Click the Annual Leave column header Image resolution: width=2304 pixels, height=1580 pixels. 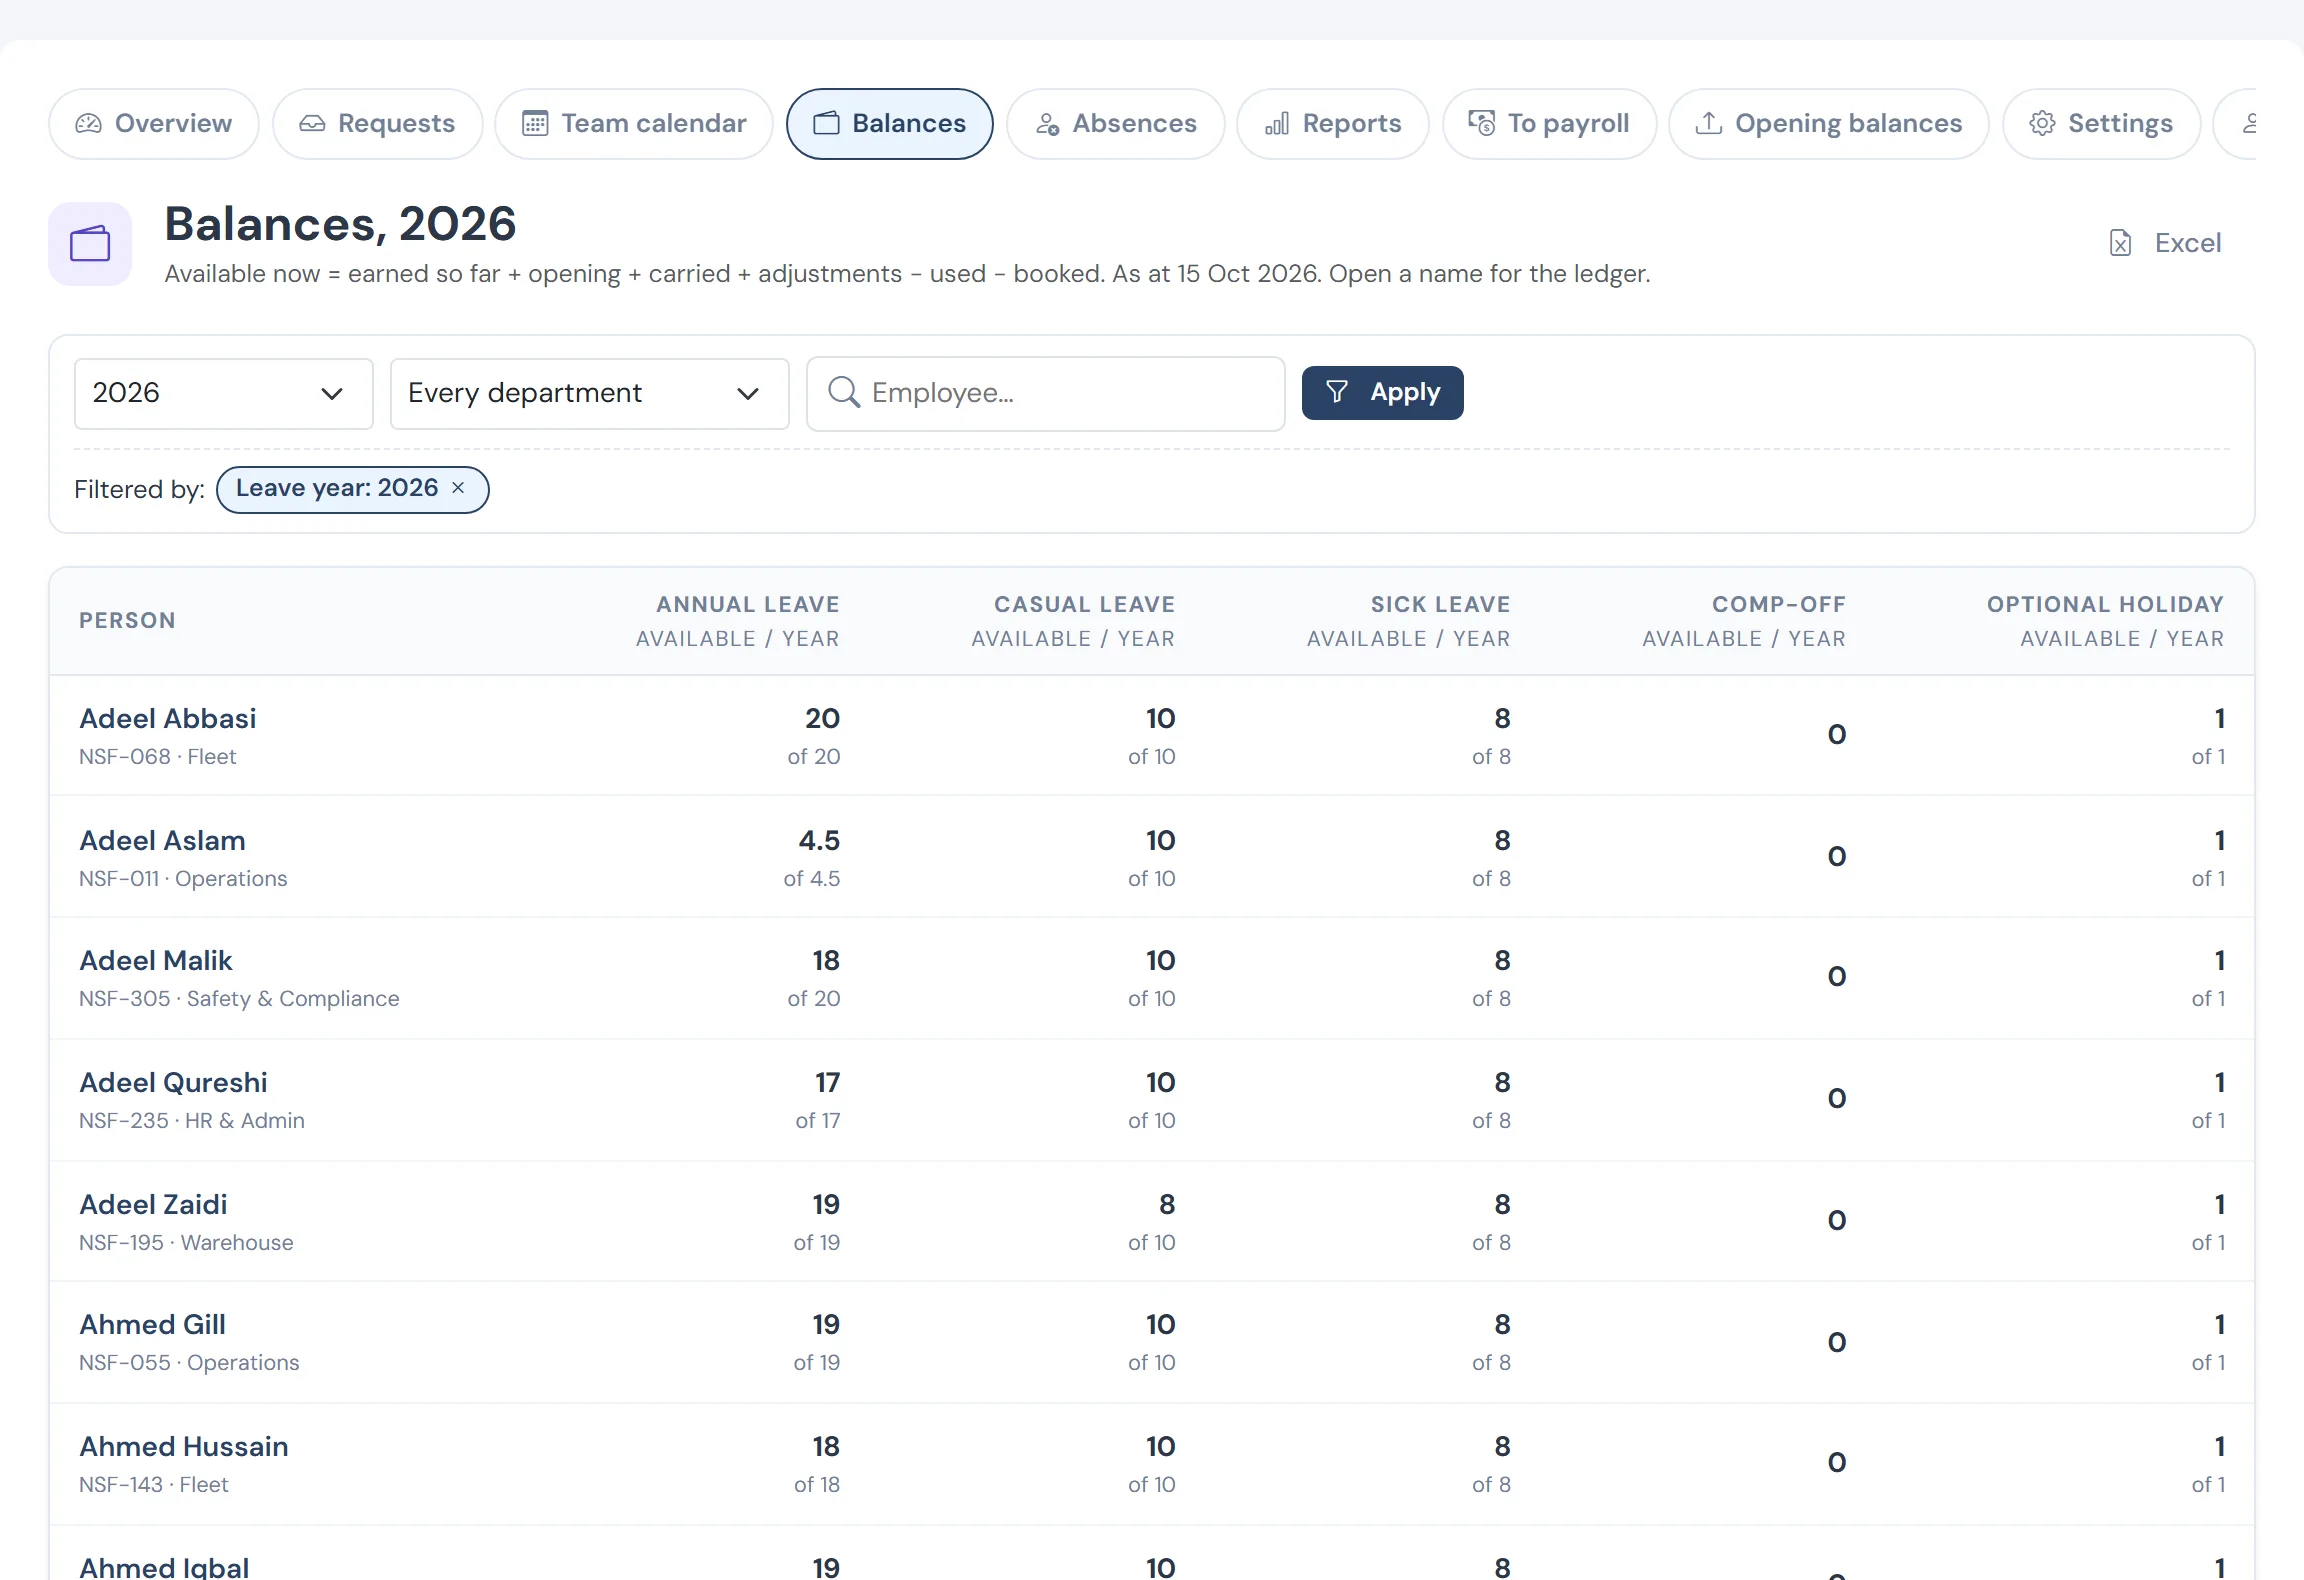pyautogui.click(x=737, y=621)
